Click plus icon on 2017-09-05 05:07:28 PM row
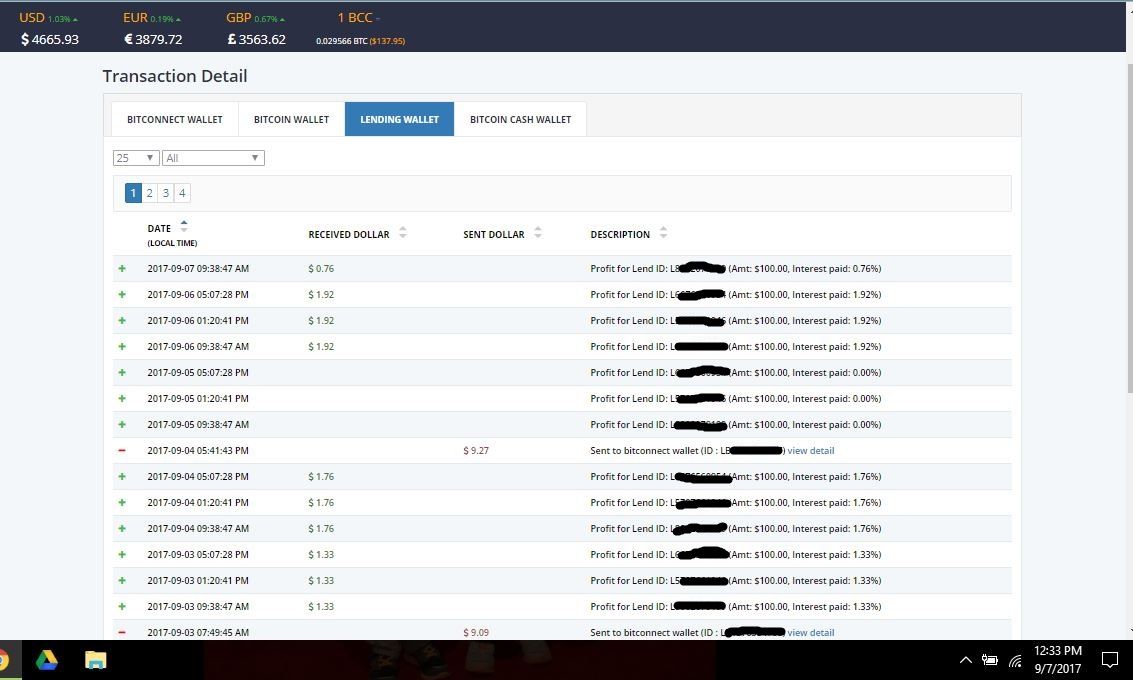The height and width of the screenshot is (680, 1133). coord(122,372)
